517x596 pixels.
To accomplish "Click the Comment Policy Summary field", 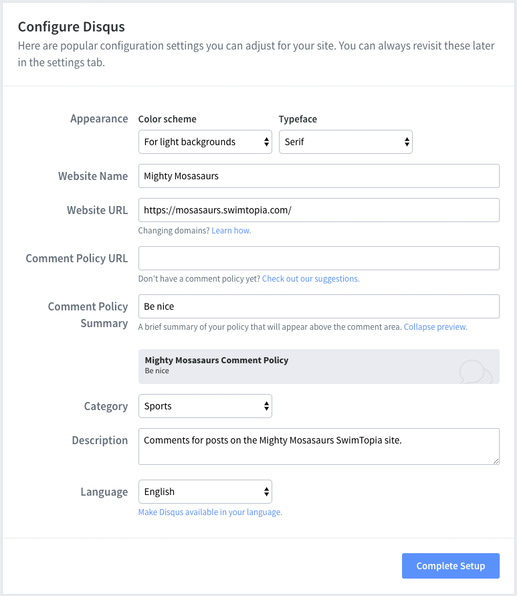I will click(319, 306).
